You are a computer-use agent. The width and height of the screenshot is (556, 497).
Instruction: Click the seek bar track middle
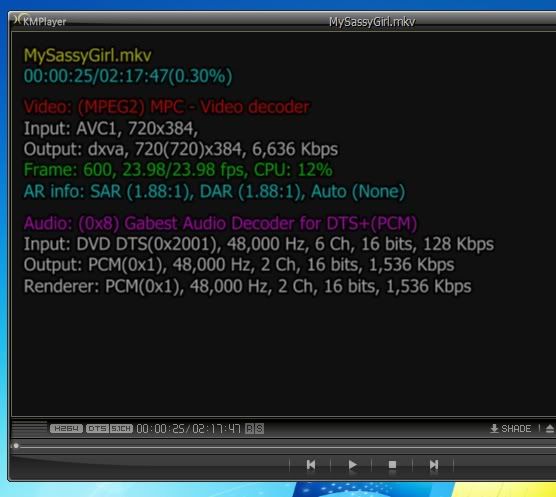pyautogui.click(x=284, y=446)
